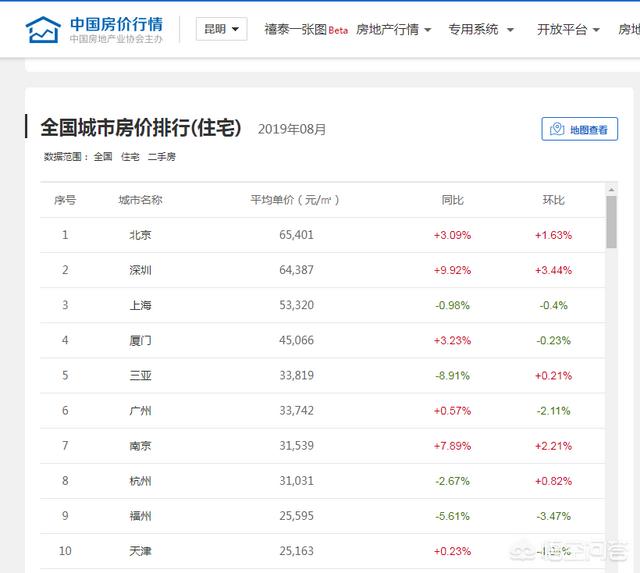Click 厦门 in the ranking table
The width and height of the screenshot is (640, 573).
coord(140,340)
